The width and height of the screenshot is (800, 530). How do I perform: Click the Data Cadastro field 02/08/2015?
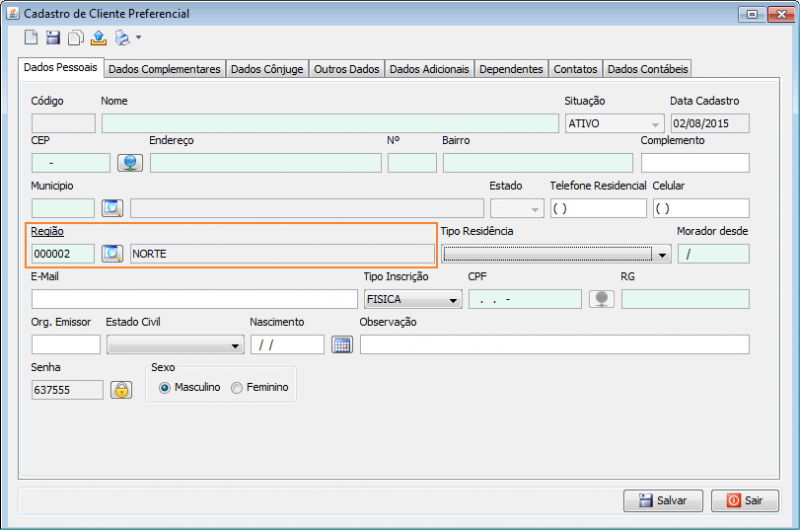tap(710, 123)
